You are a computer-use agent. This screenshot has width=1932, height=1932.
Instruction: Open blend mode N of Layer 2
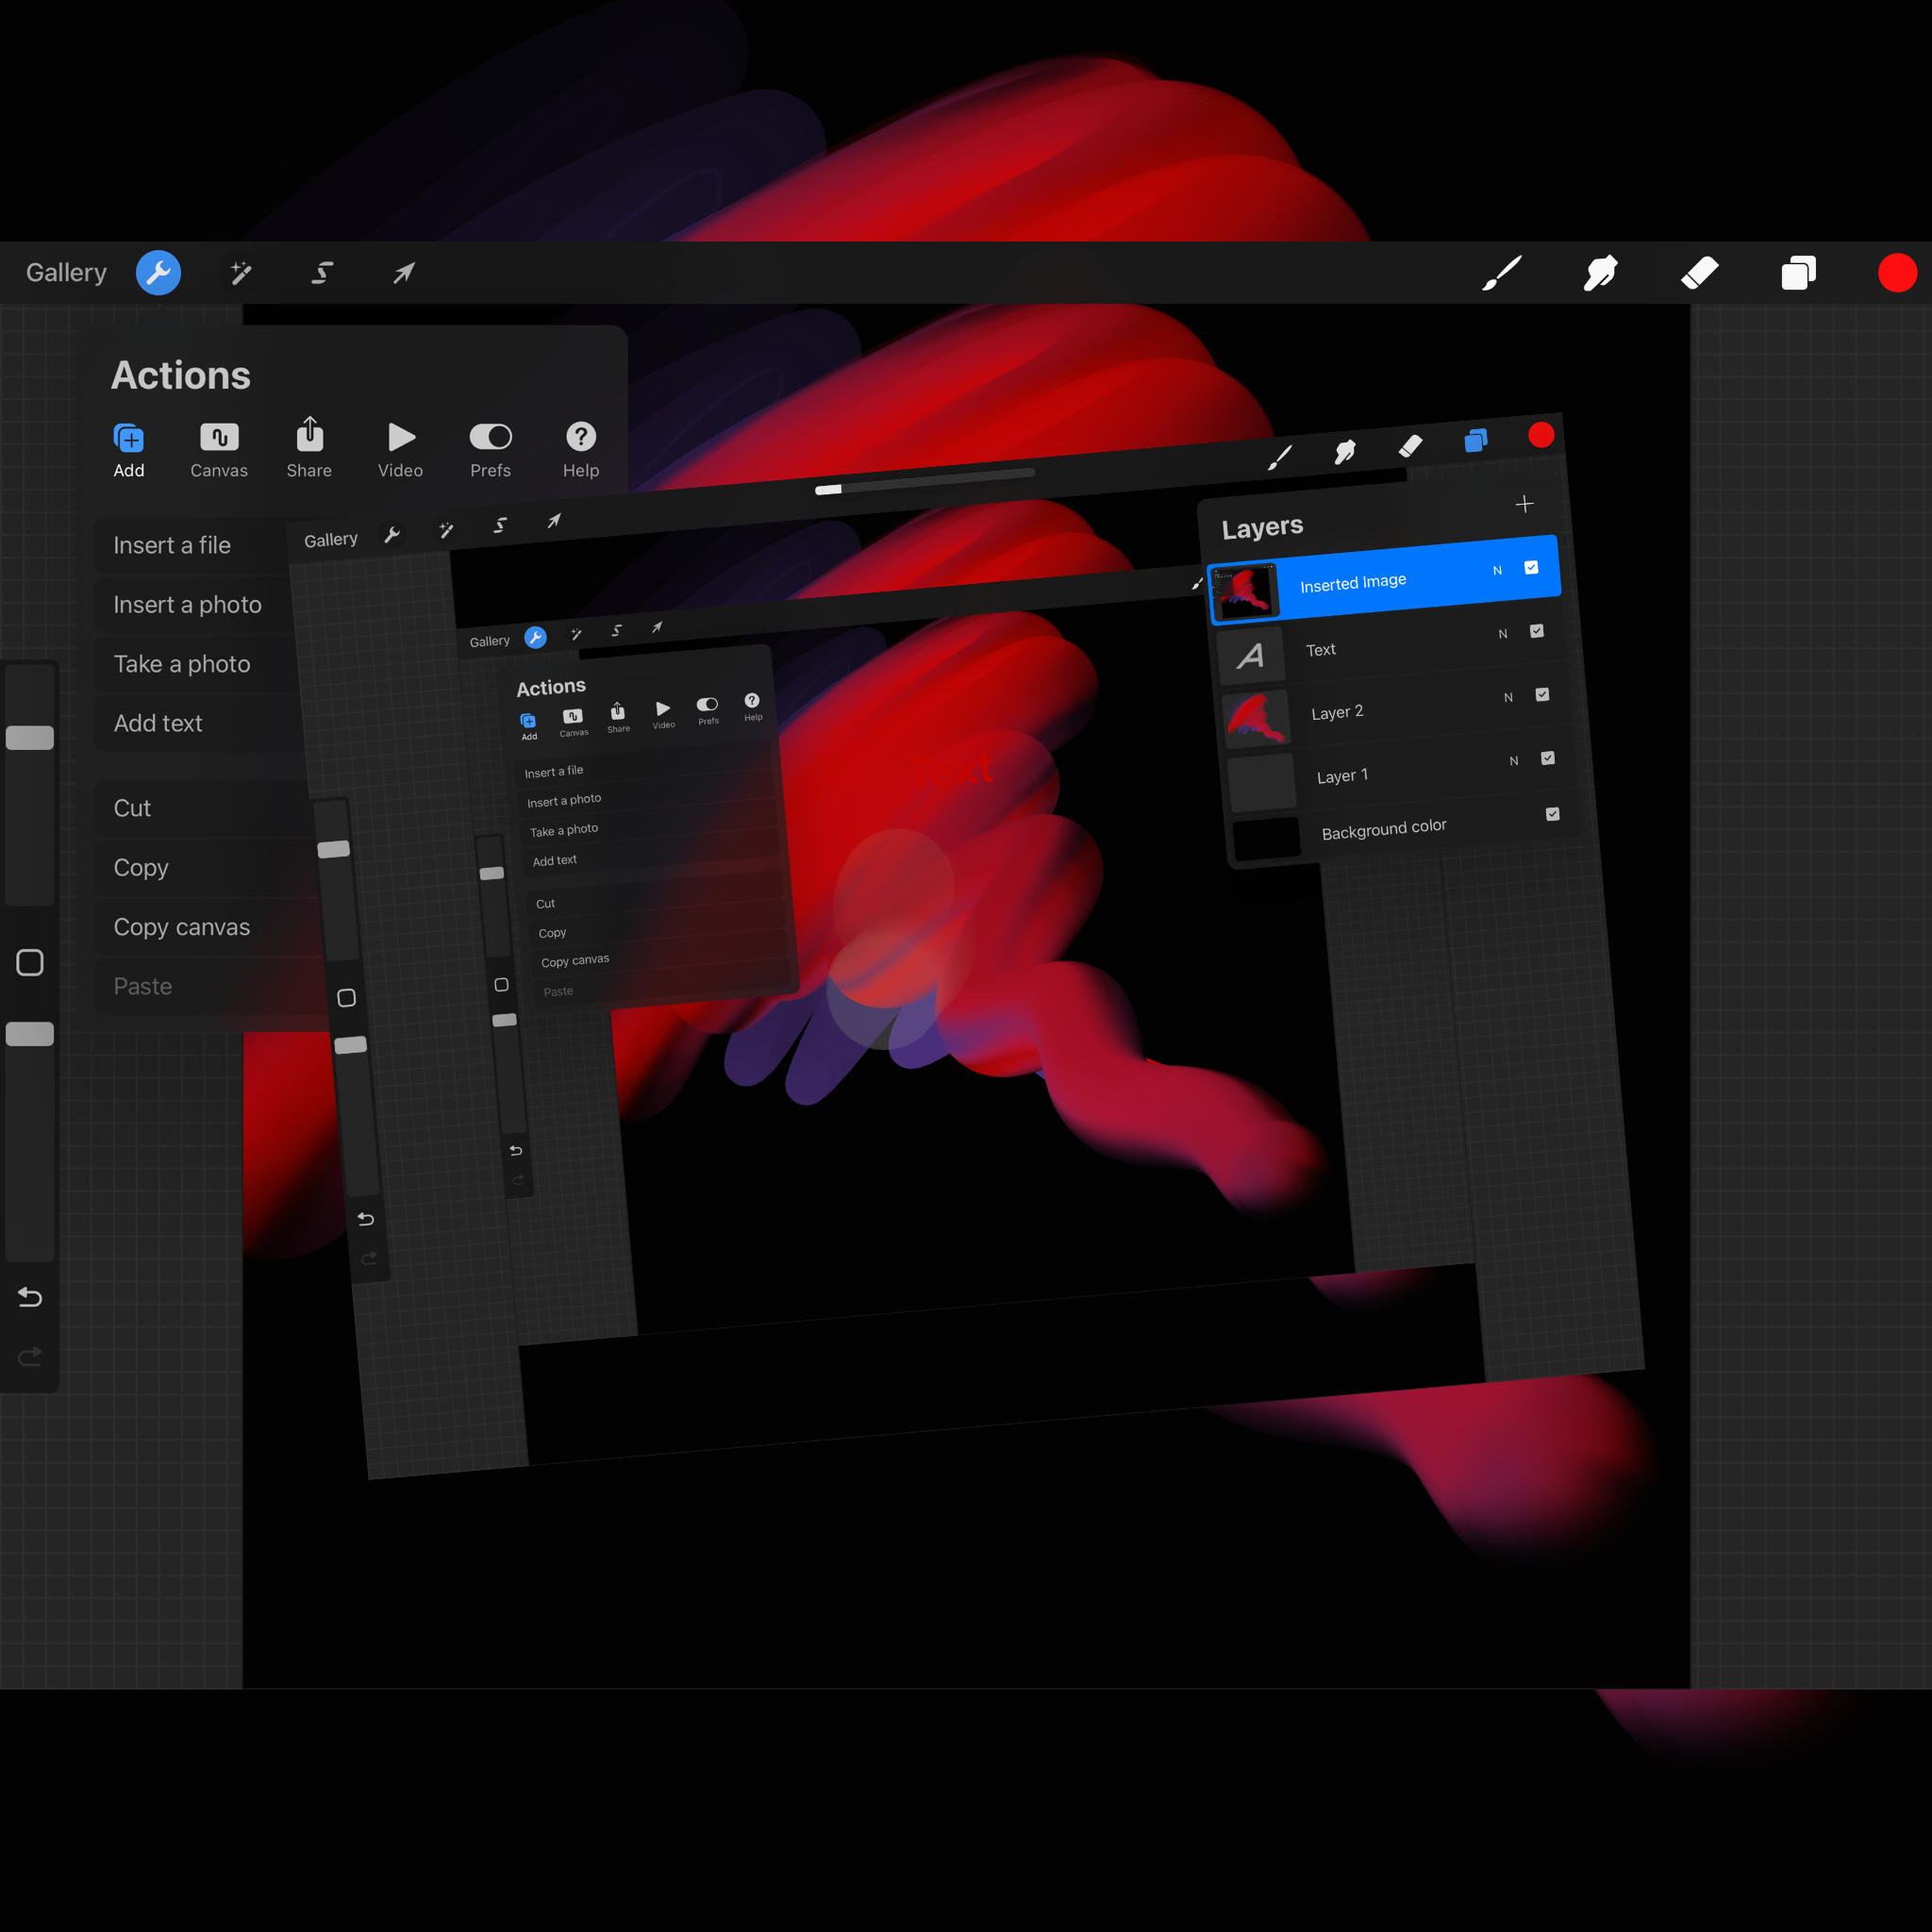point(1508,697)
